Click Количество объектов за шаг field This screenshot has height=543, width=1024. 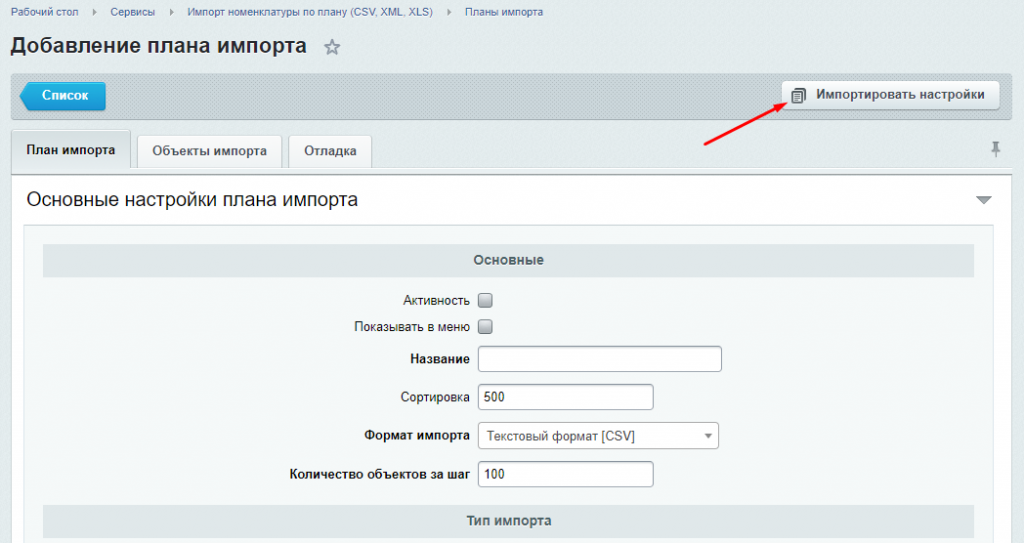coord(566,474)
